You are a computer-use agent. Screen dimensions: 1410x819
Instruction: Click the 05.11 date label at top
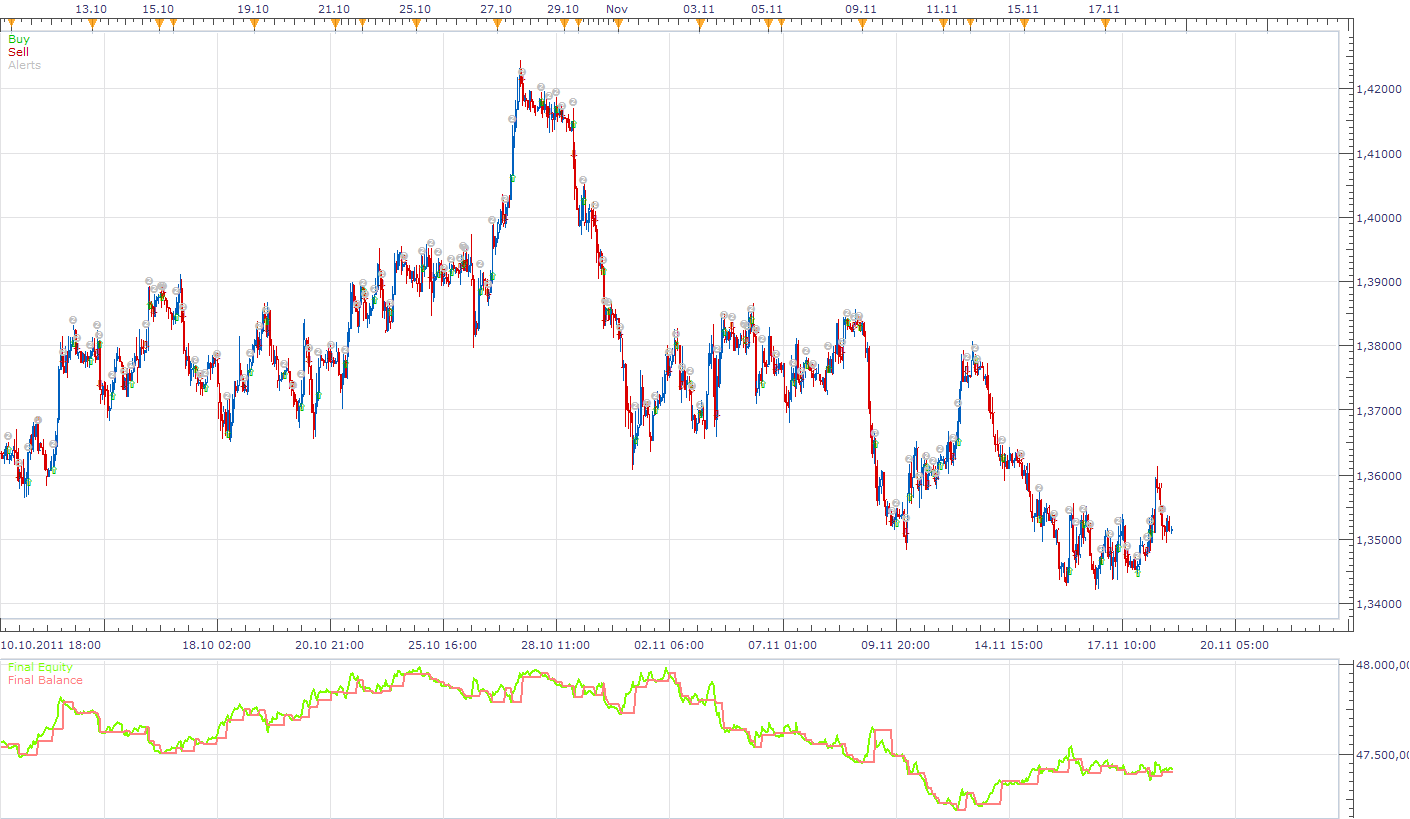tap(767, 9)
